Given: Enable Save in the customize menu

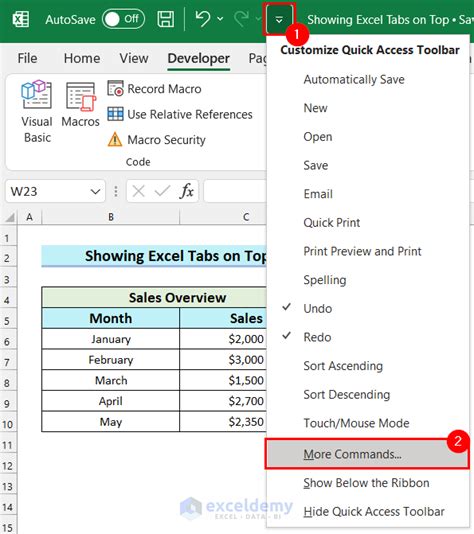Looking at the screenshot, I should pos(367,165).
